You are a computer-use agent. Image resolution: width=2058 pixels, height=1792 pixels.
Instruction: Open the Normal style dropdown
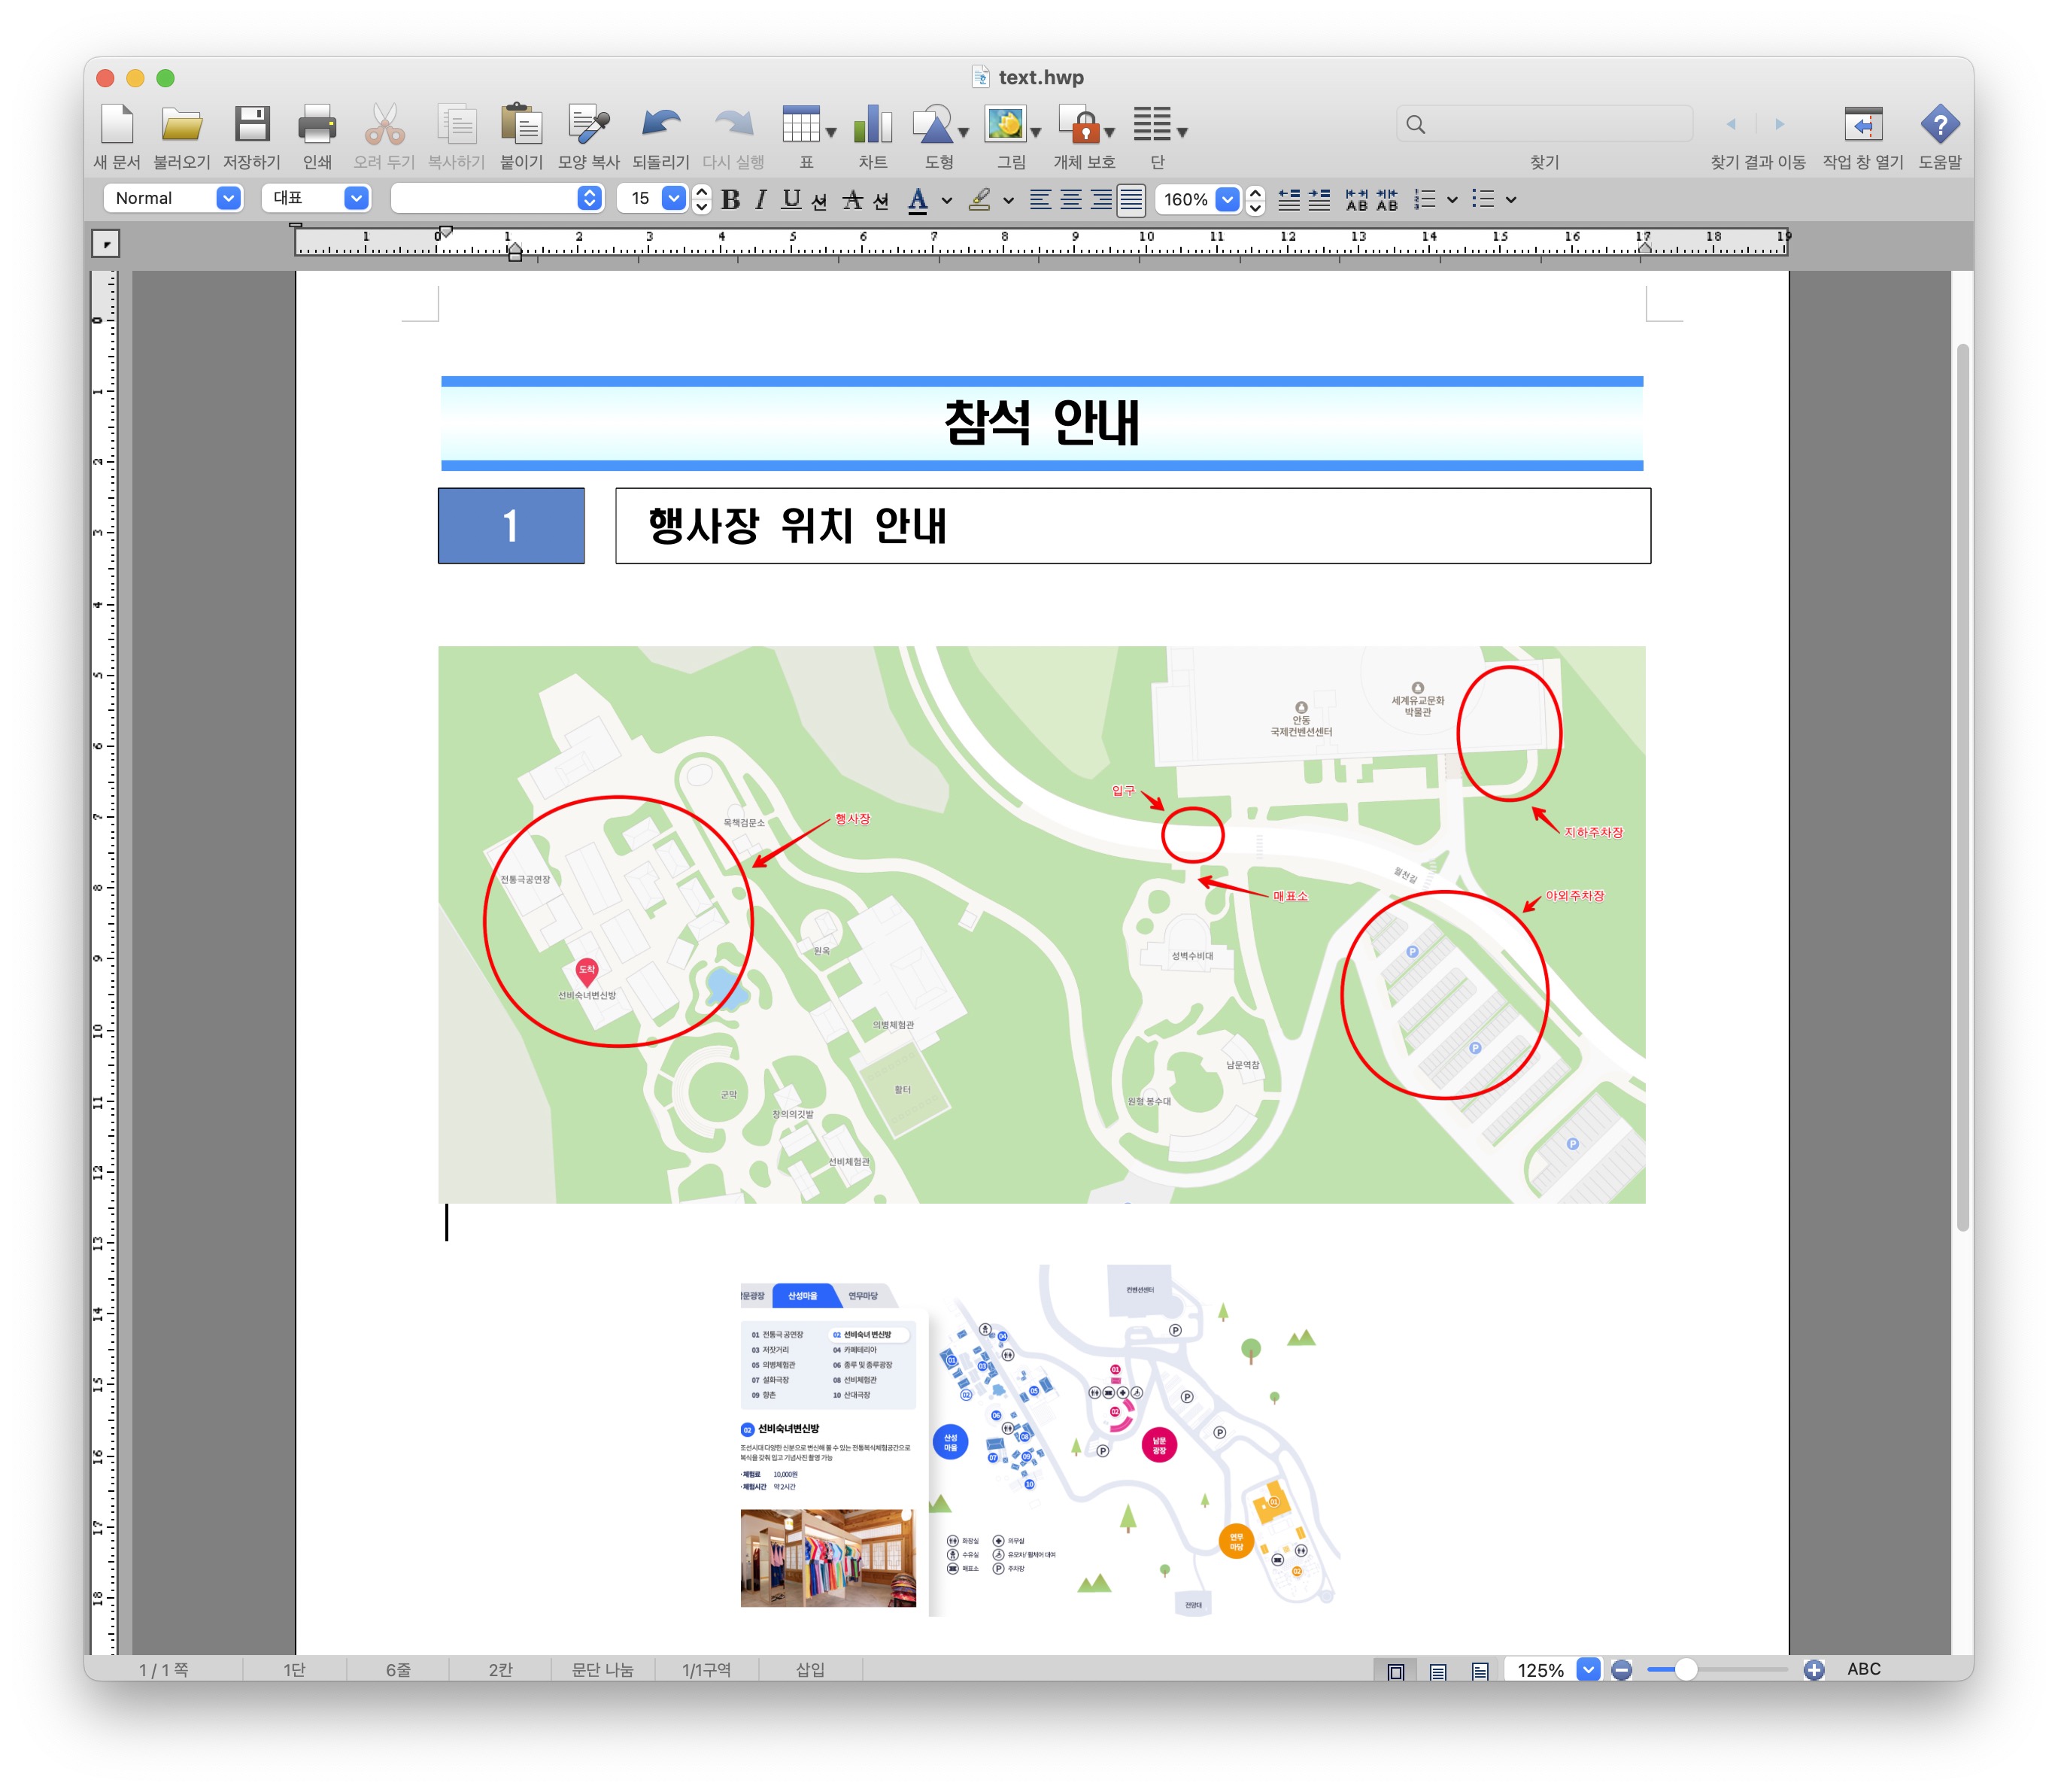[x=228, y=198]
